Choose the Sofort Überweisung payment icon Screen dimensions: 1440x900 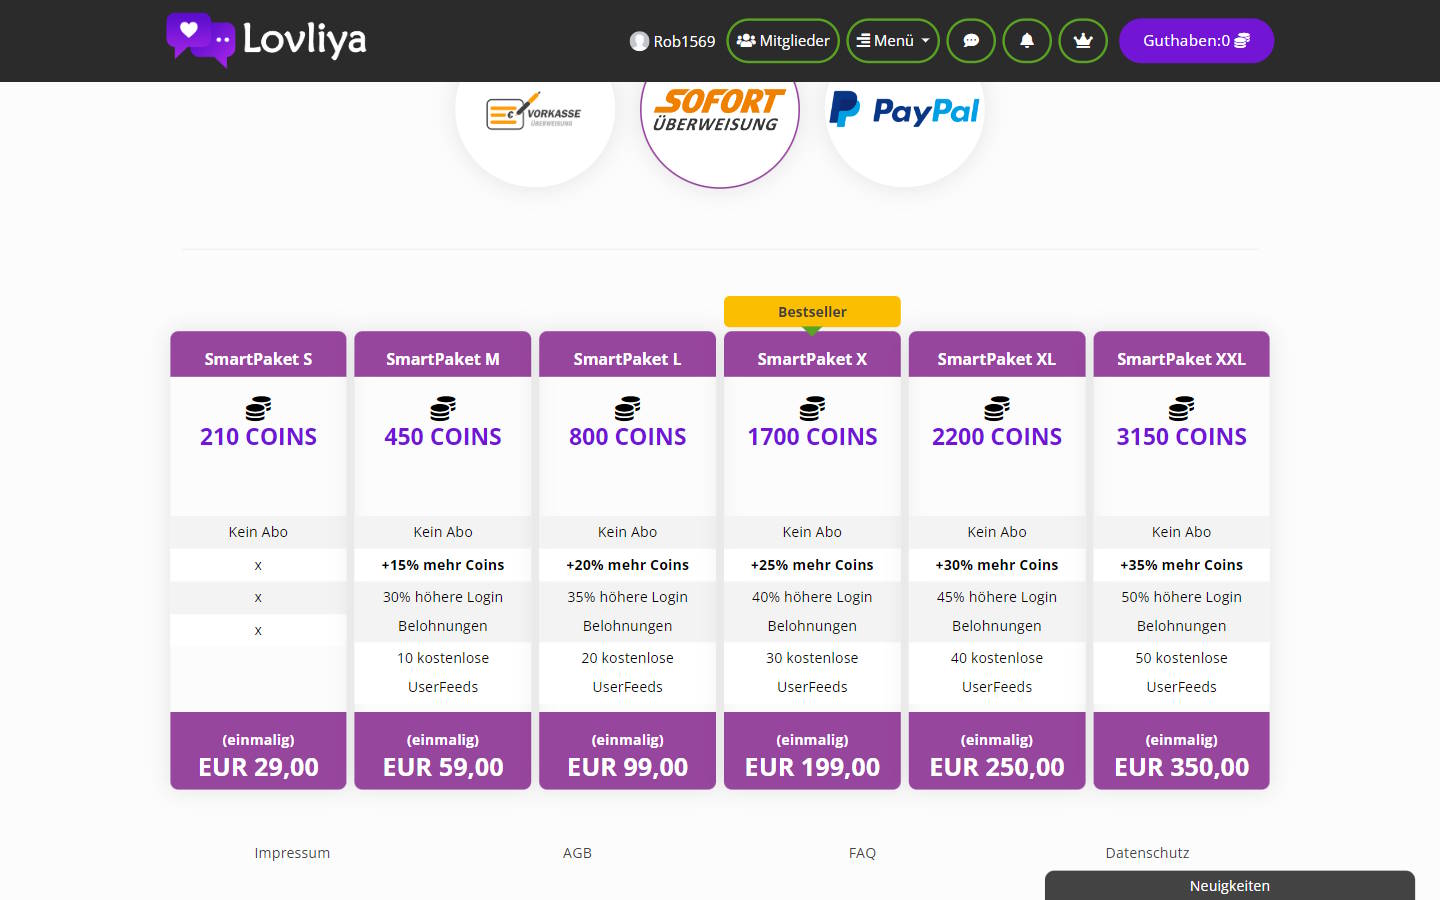coord(719,110)
